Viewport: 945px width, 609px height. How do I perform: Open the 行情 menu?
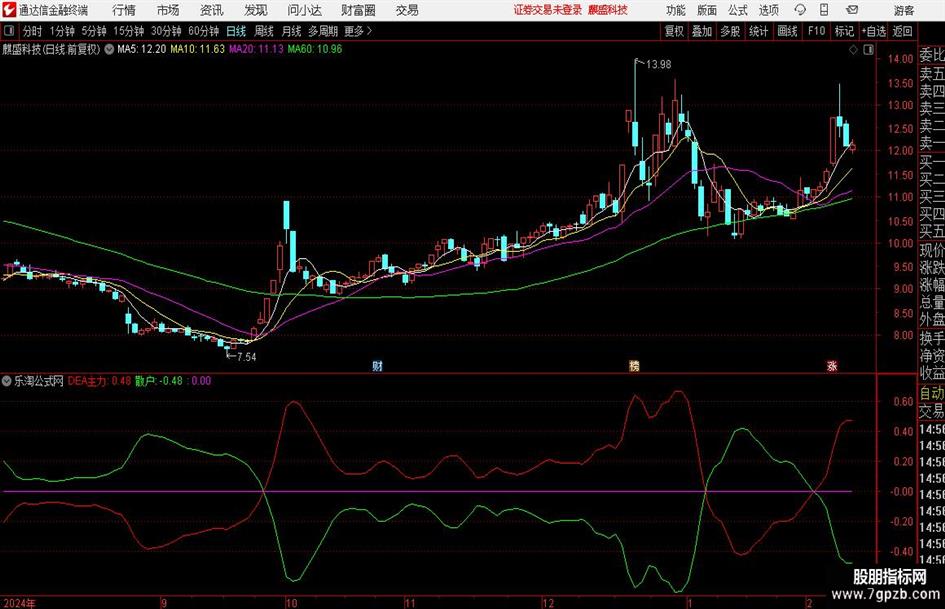(124, 10)
